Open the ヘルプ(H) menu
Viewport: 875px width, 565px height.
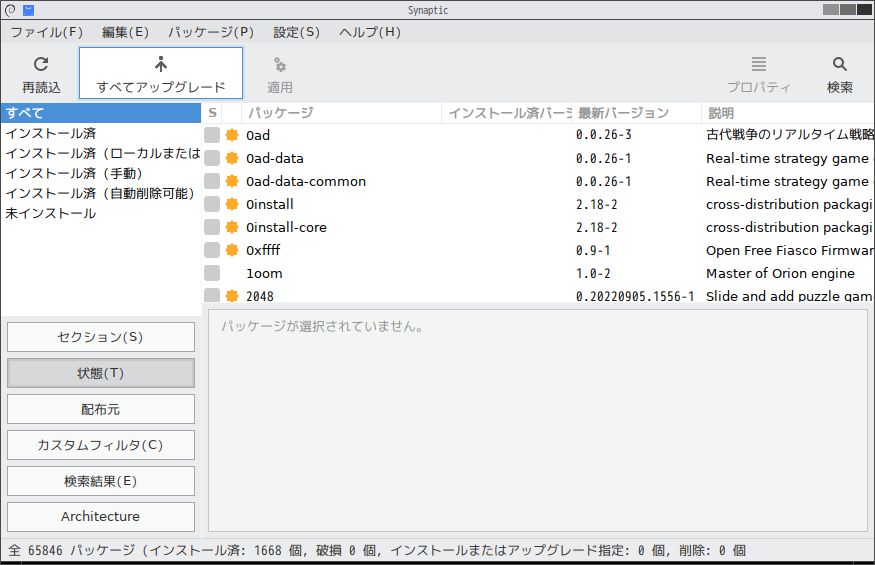pos(370,32)
